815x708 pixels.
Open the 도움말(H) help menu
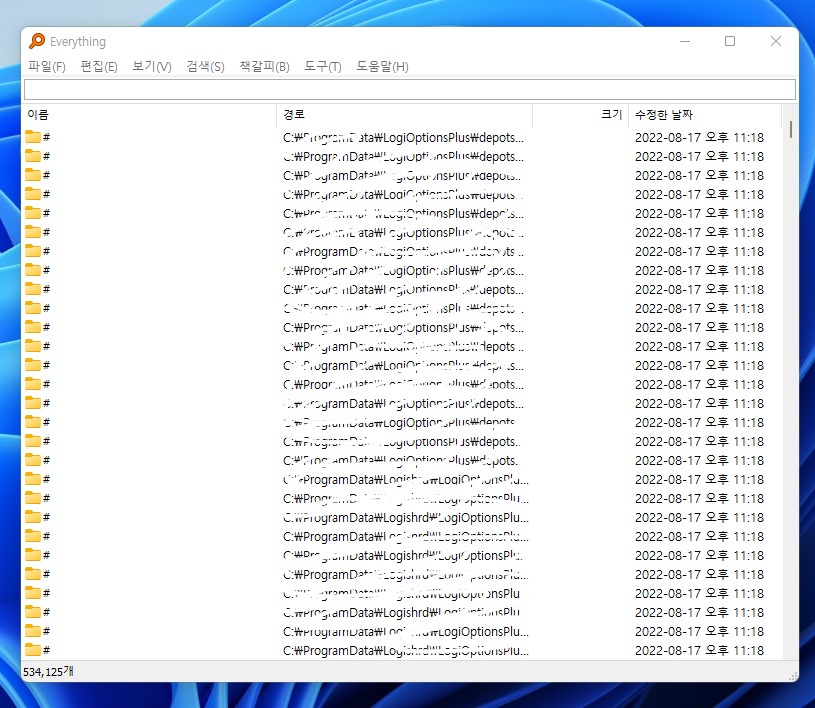click(382, 67)
